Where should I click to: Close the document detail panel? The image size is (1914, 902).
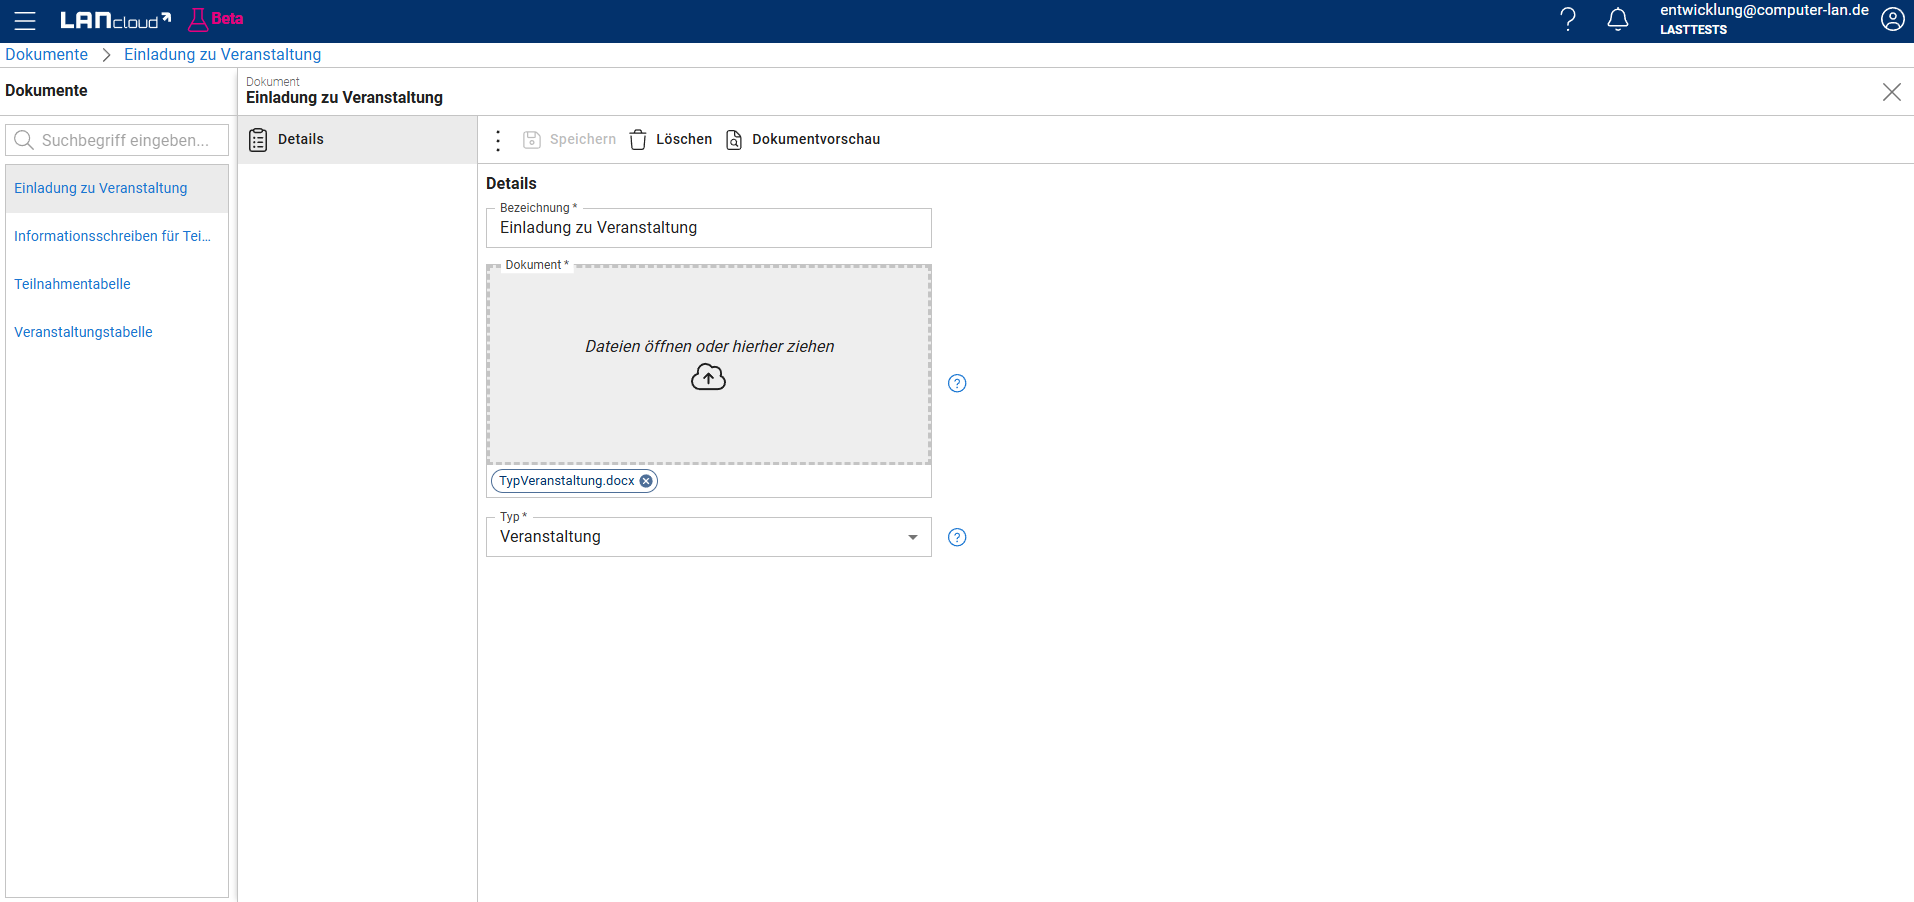coord(1891,92)
